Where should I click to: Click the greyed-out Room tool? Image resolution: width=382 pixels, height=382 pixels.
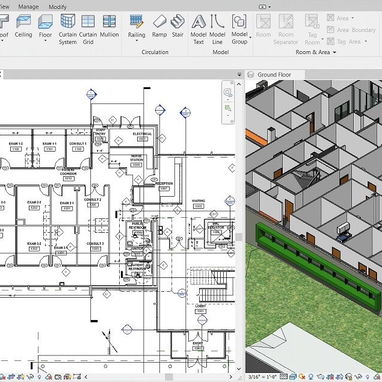[x=263, y=26]
